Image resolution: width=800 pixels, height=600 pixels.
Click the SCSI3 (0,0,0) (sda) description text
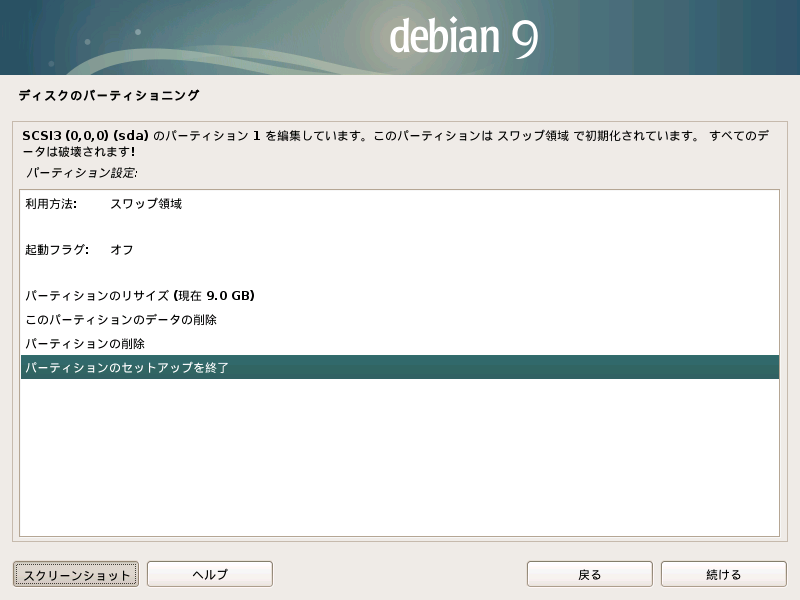tap(90, 135)
